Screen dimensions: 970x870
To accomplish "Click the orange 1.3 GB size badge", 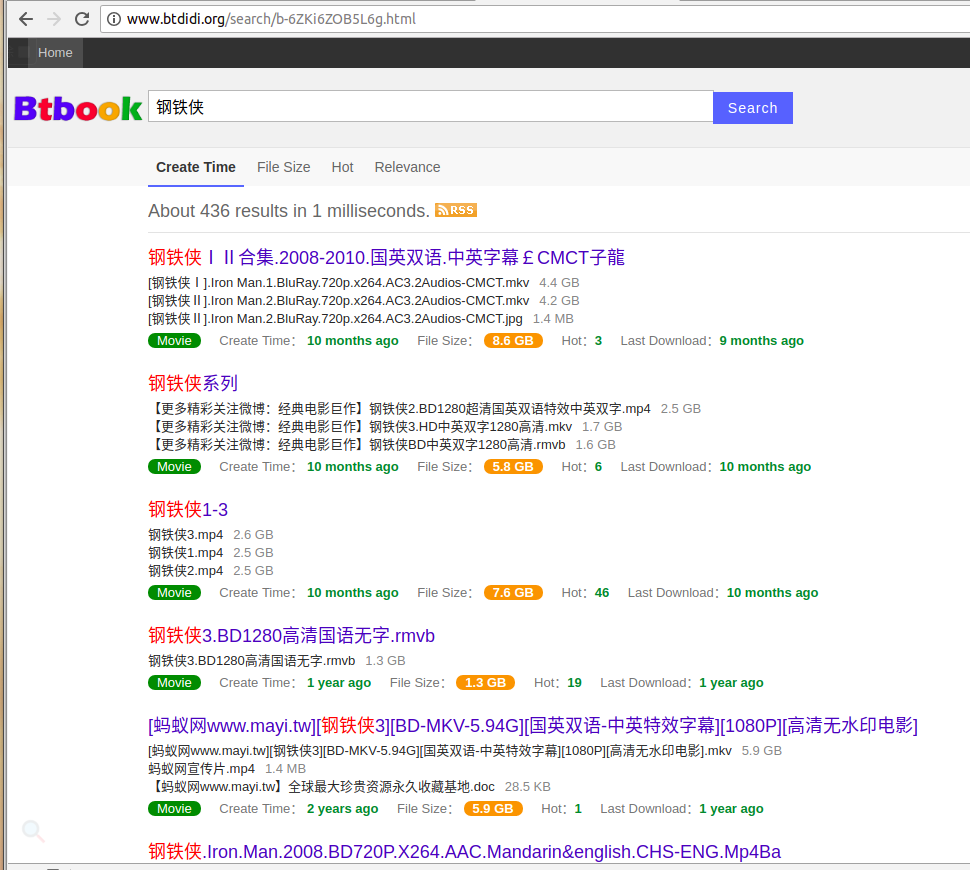I will coord(485,683).
